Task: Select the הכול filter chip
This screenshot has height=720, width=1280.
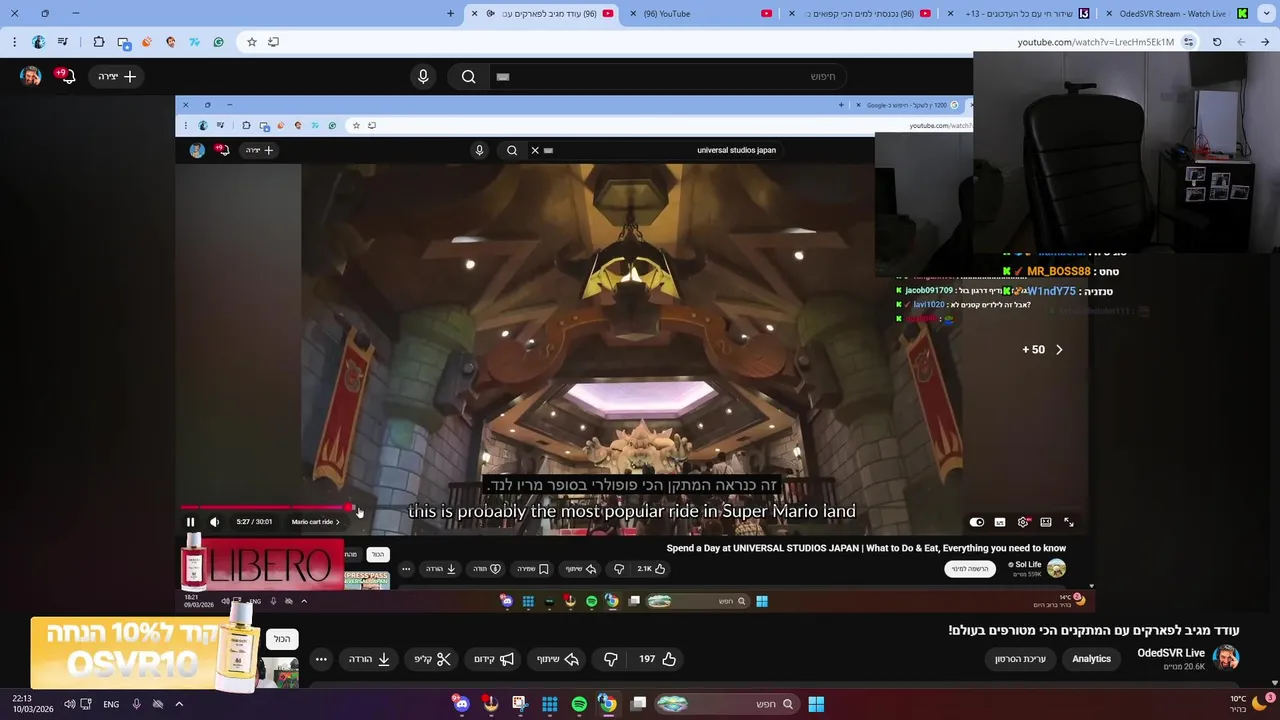Action: pos(282,639)
